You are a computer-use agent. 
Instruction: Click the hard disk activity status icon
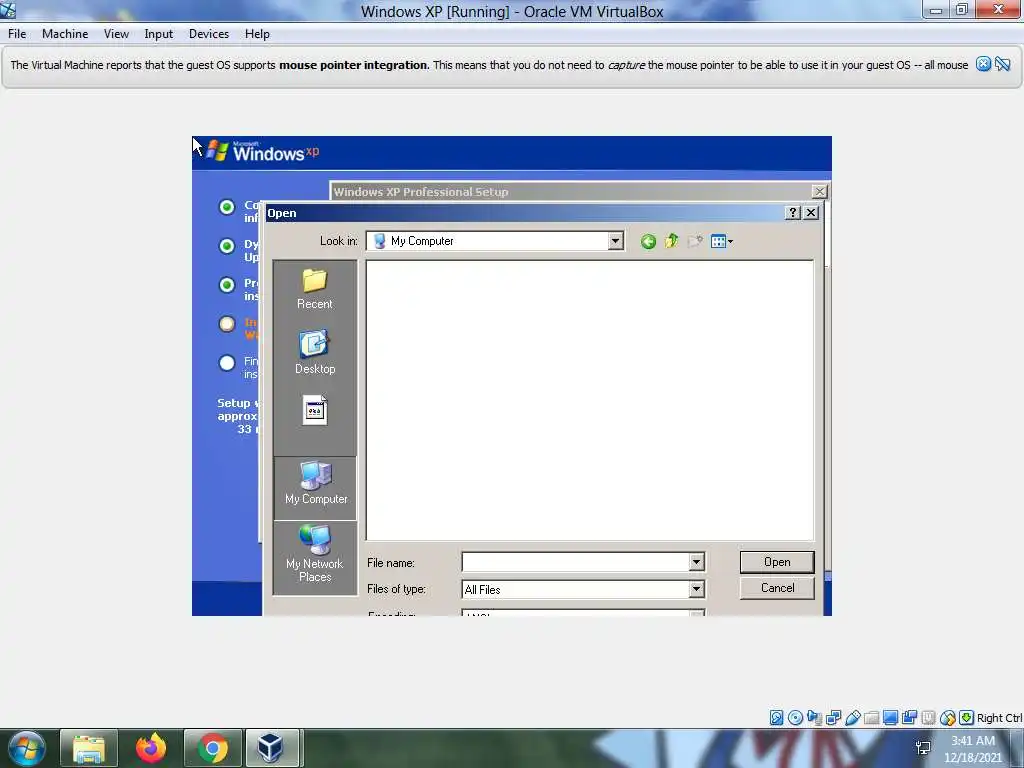click(776, 718)
